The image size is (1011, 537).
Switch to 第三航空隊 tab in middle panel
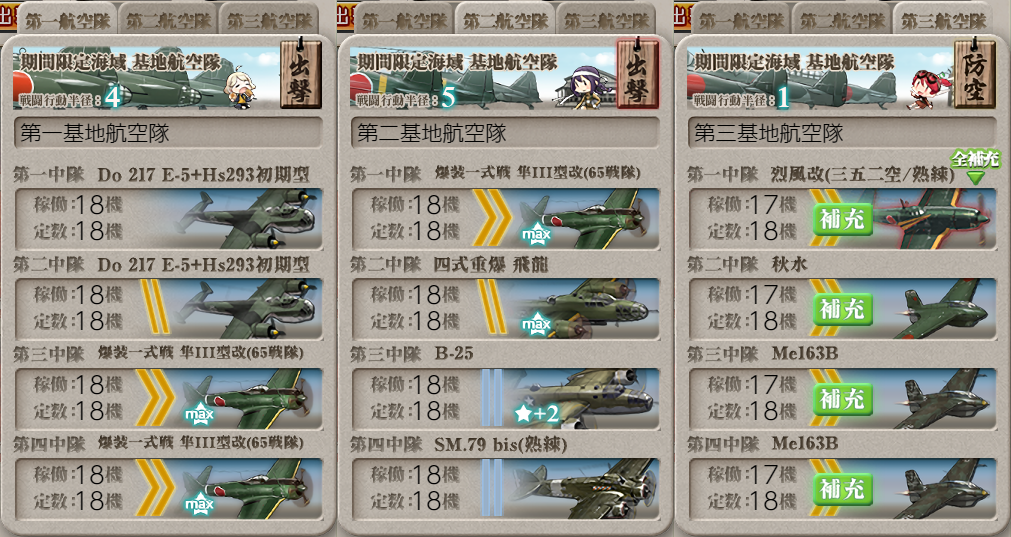point(605,19)
